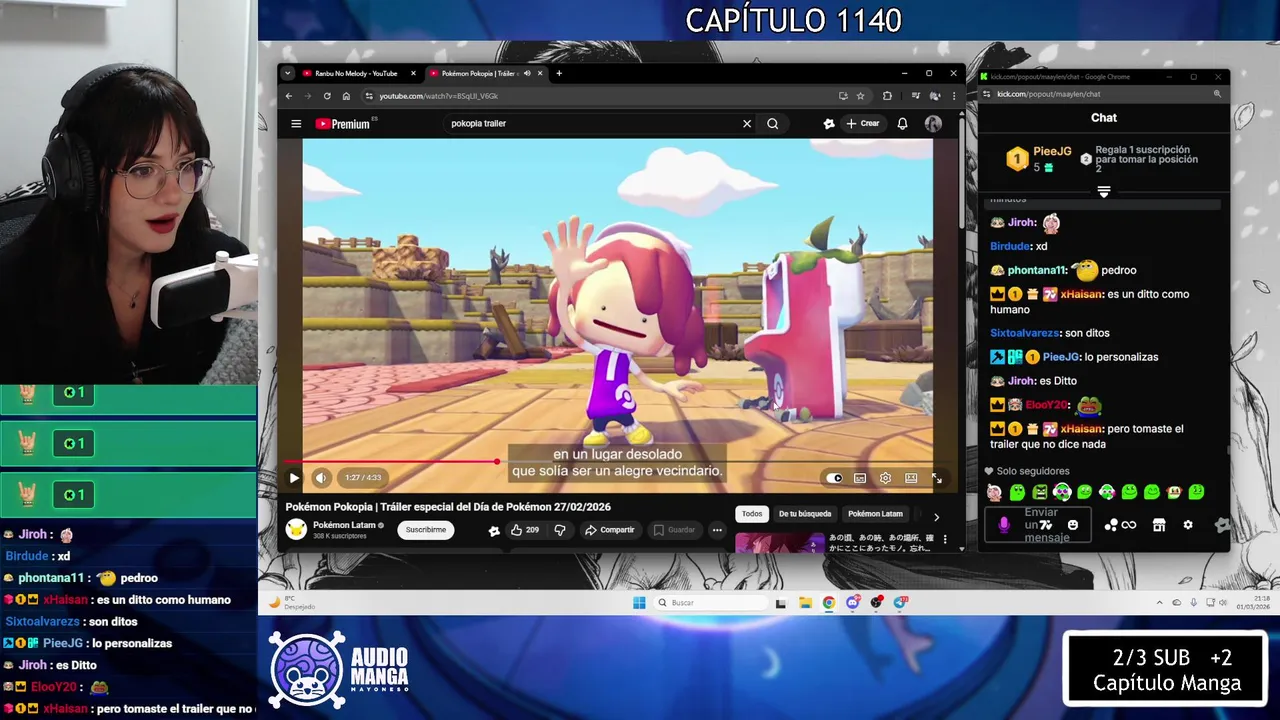Open File Explorer from the taskbar
The height and width of the screenshot is (720, 1280).
coord(805,603)
